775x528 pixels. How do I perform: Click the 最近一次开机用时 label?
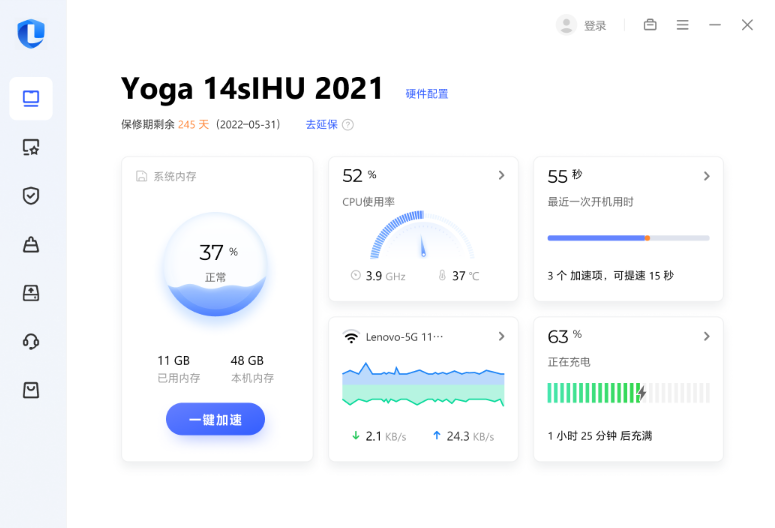[590, 202]
